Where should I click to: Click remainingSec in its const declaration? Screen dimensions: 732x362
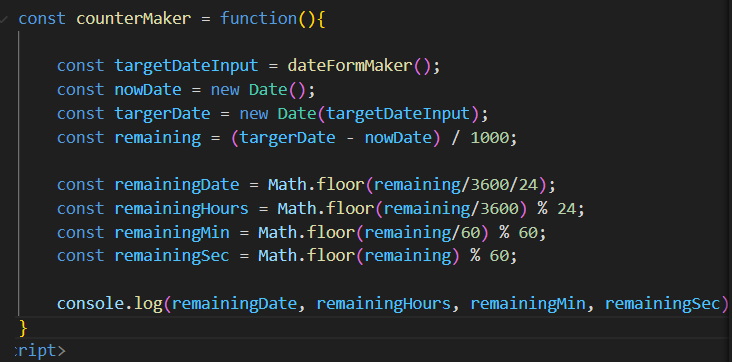(x=172, y=256)
